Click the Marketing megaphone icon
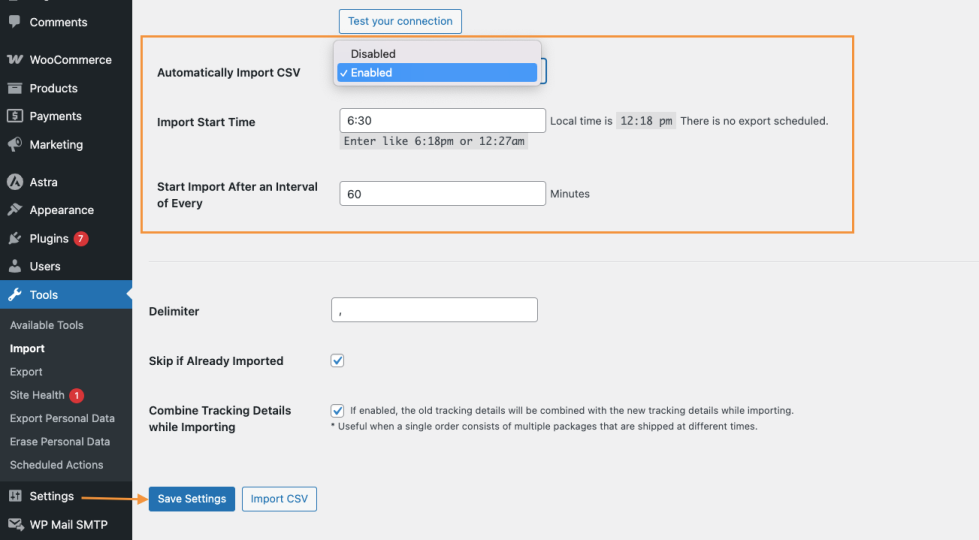This screenshot has width=979, height=540. 15,145
